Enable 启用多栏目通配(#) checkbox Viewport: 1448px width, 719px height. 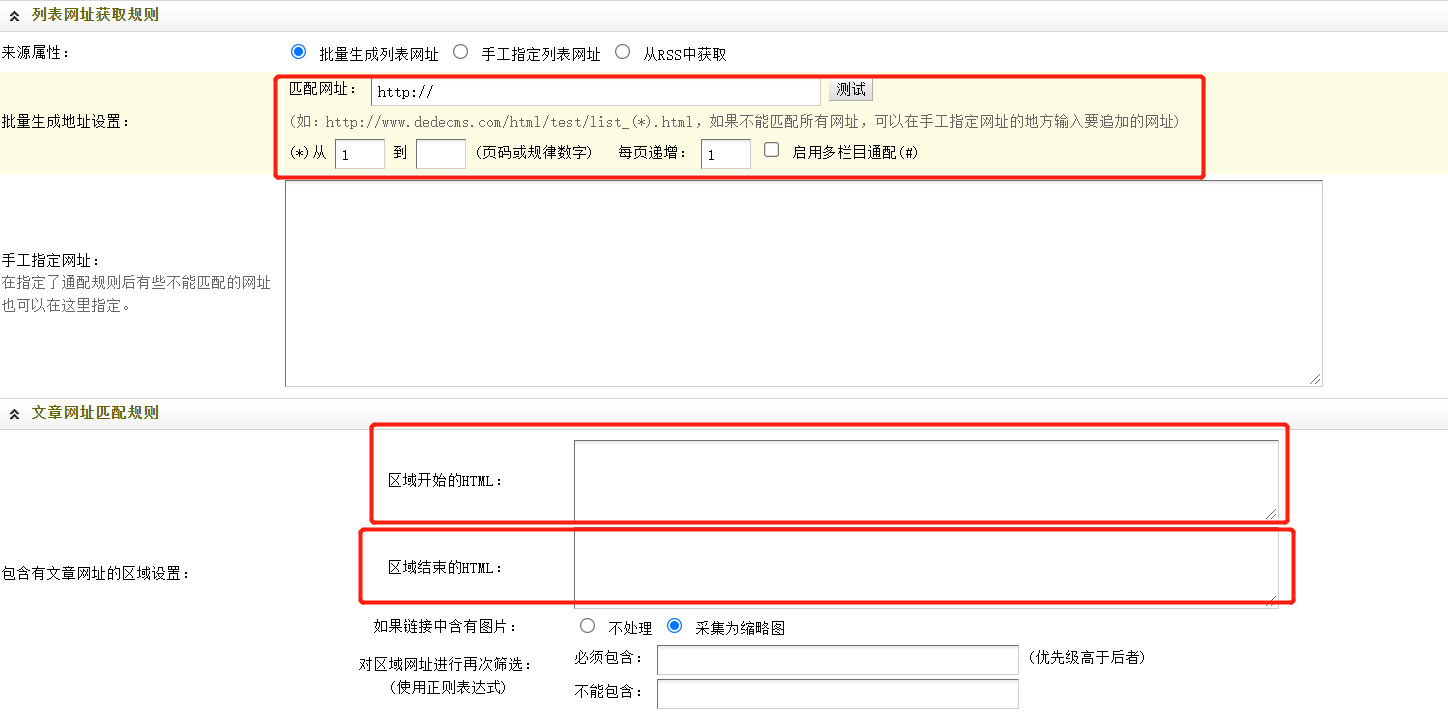click(x=771, y=150)
